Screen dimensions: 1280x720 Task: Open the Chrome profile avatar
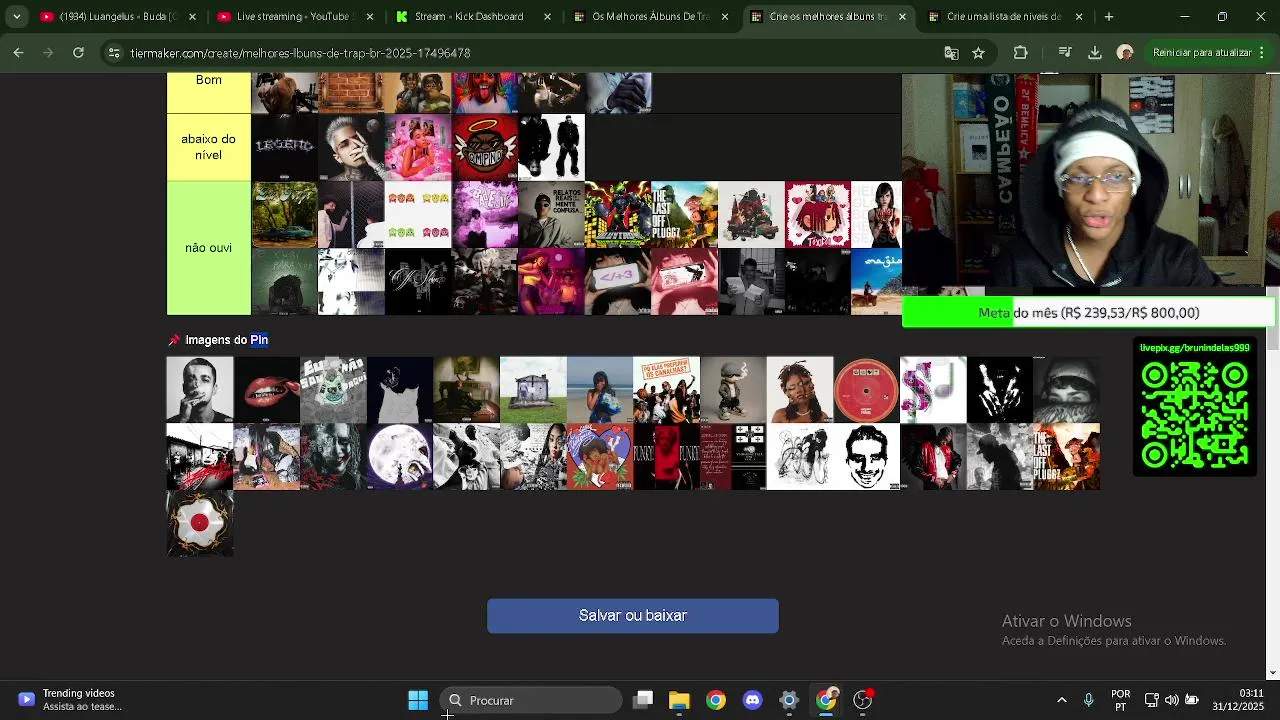click(1125, 53)
